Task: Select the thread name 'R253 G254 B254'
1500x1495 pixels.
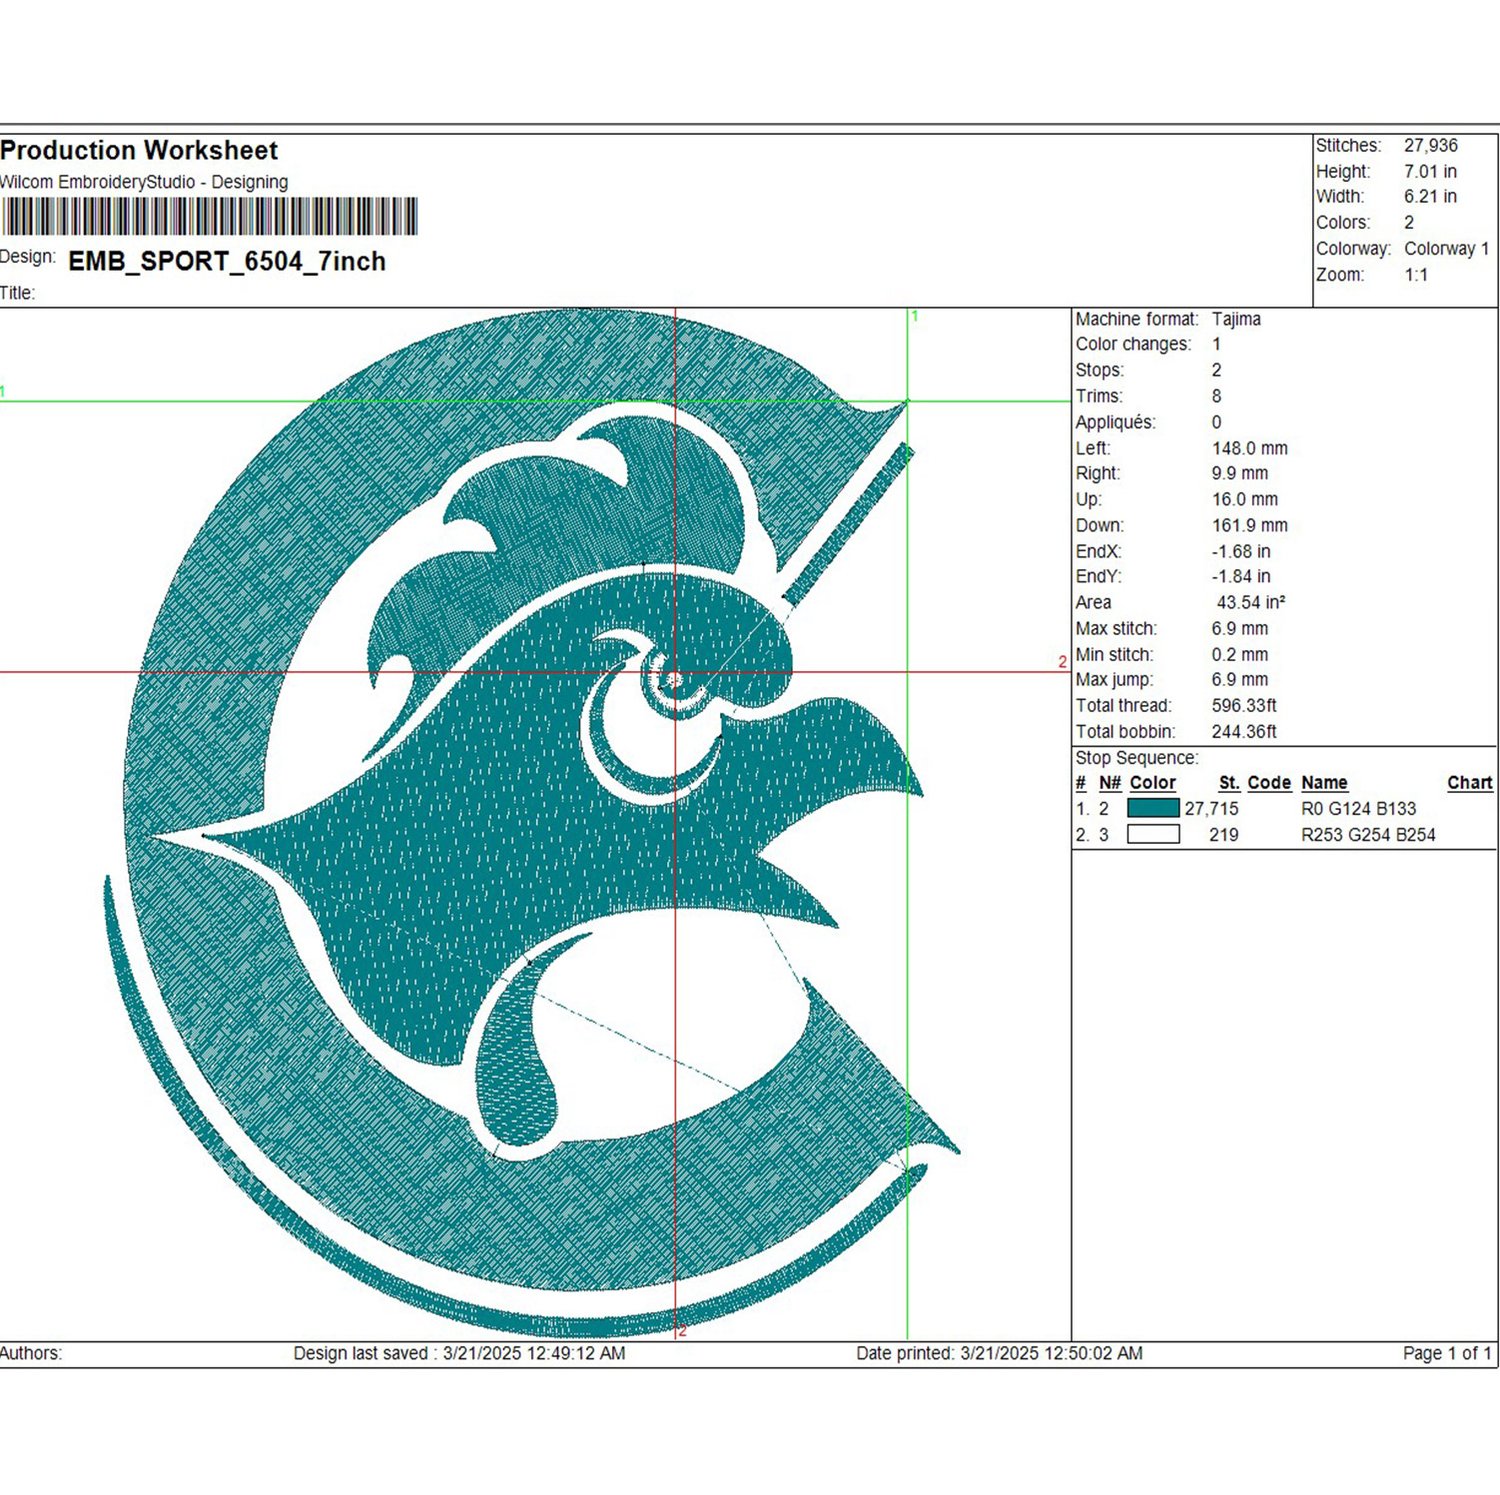Action: coord(1368,834)
